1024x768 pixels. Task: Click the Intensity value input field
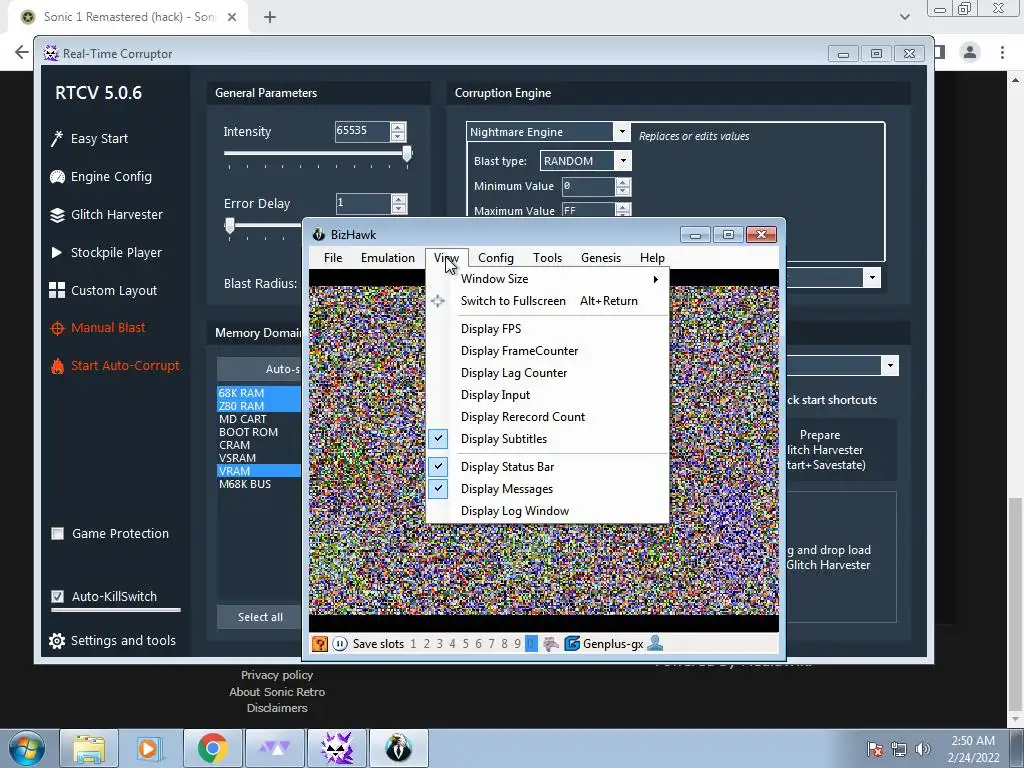pyautogui.click(x=362, y=131)
